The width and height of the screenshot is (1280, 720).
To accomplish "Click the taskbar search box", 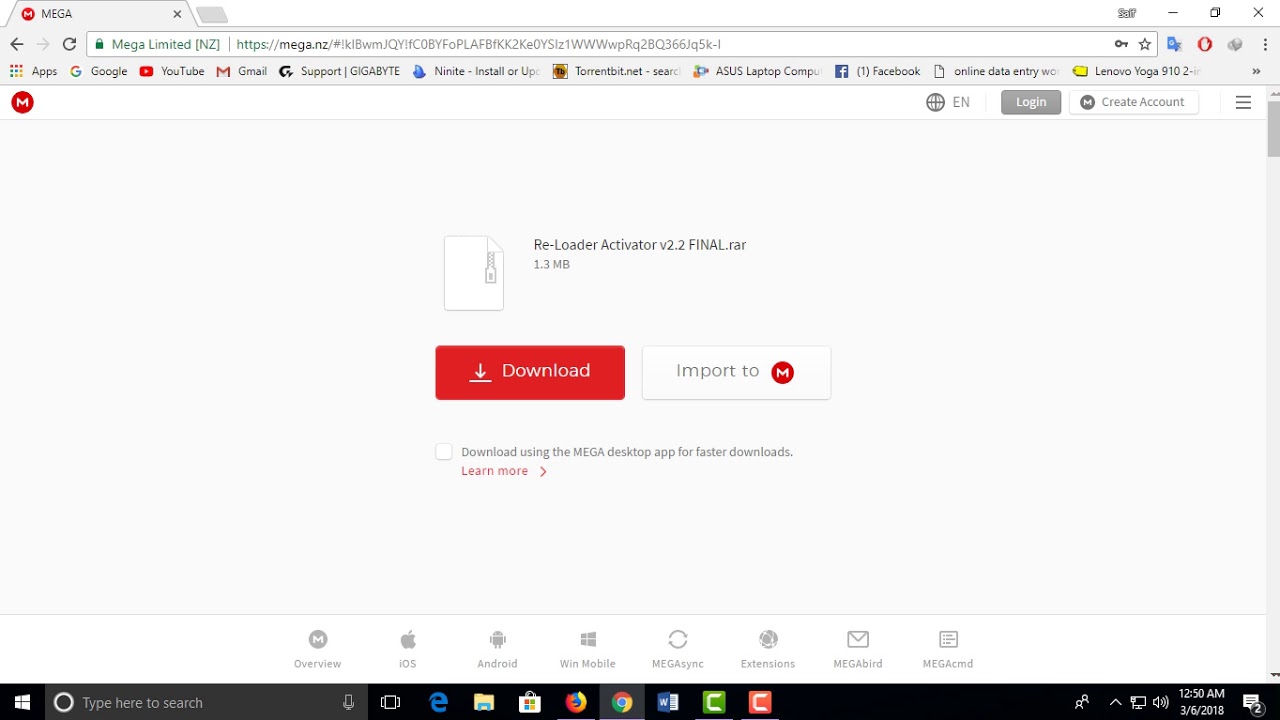I will [x=206, y=702].
